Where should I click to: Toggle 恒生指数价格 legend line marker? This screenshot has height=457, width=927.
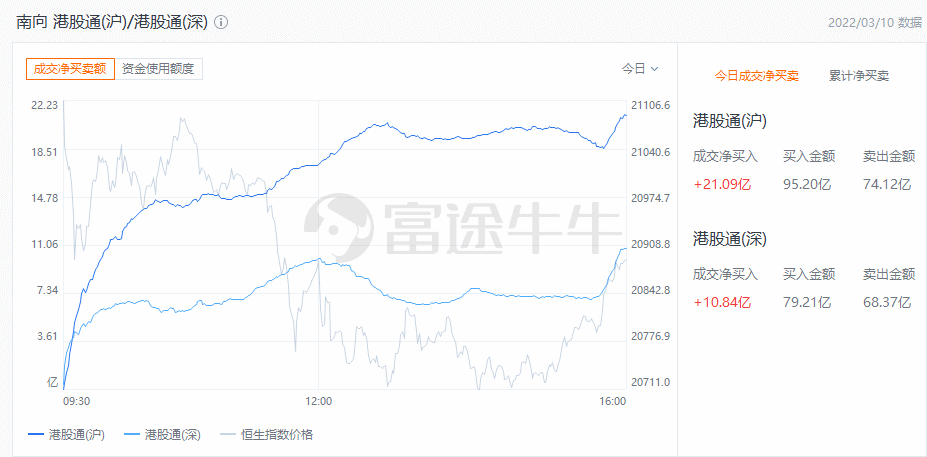pyautogui.click(x=228, y=435)
